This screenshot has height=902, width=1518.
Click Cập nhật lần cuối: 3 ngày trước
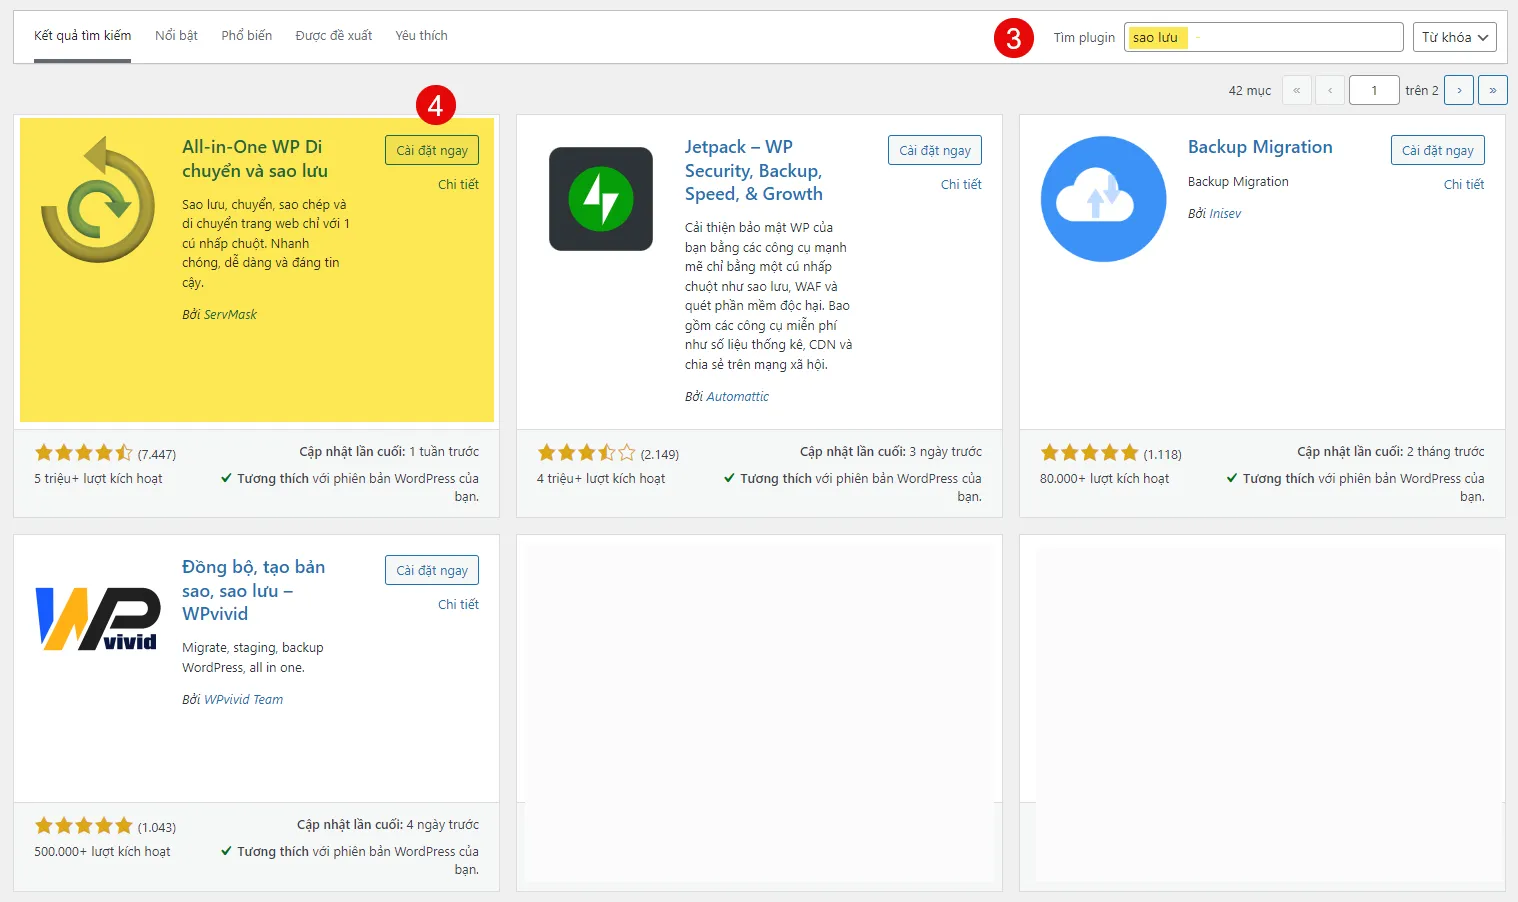tap(891, 452)
